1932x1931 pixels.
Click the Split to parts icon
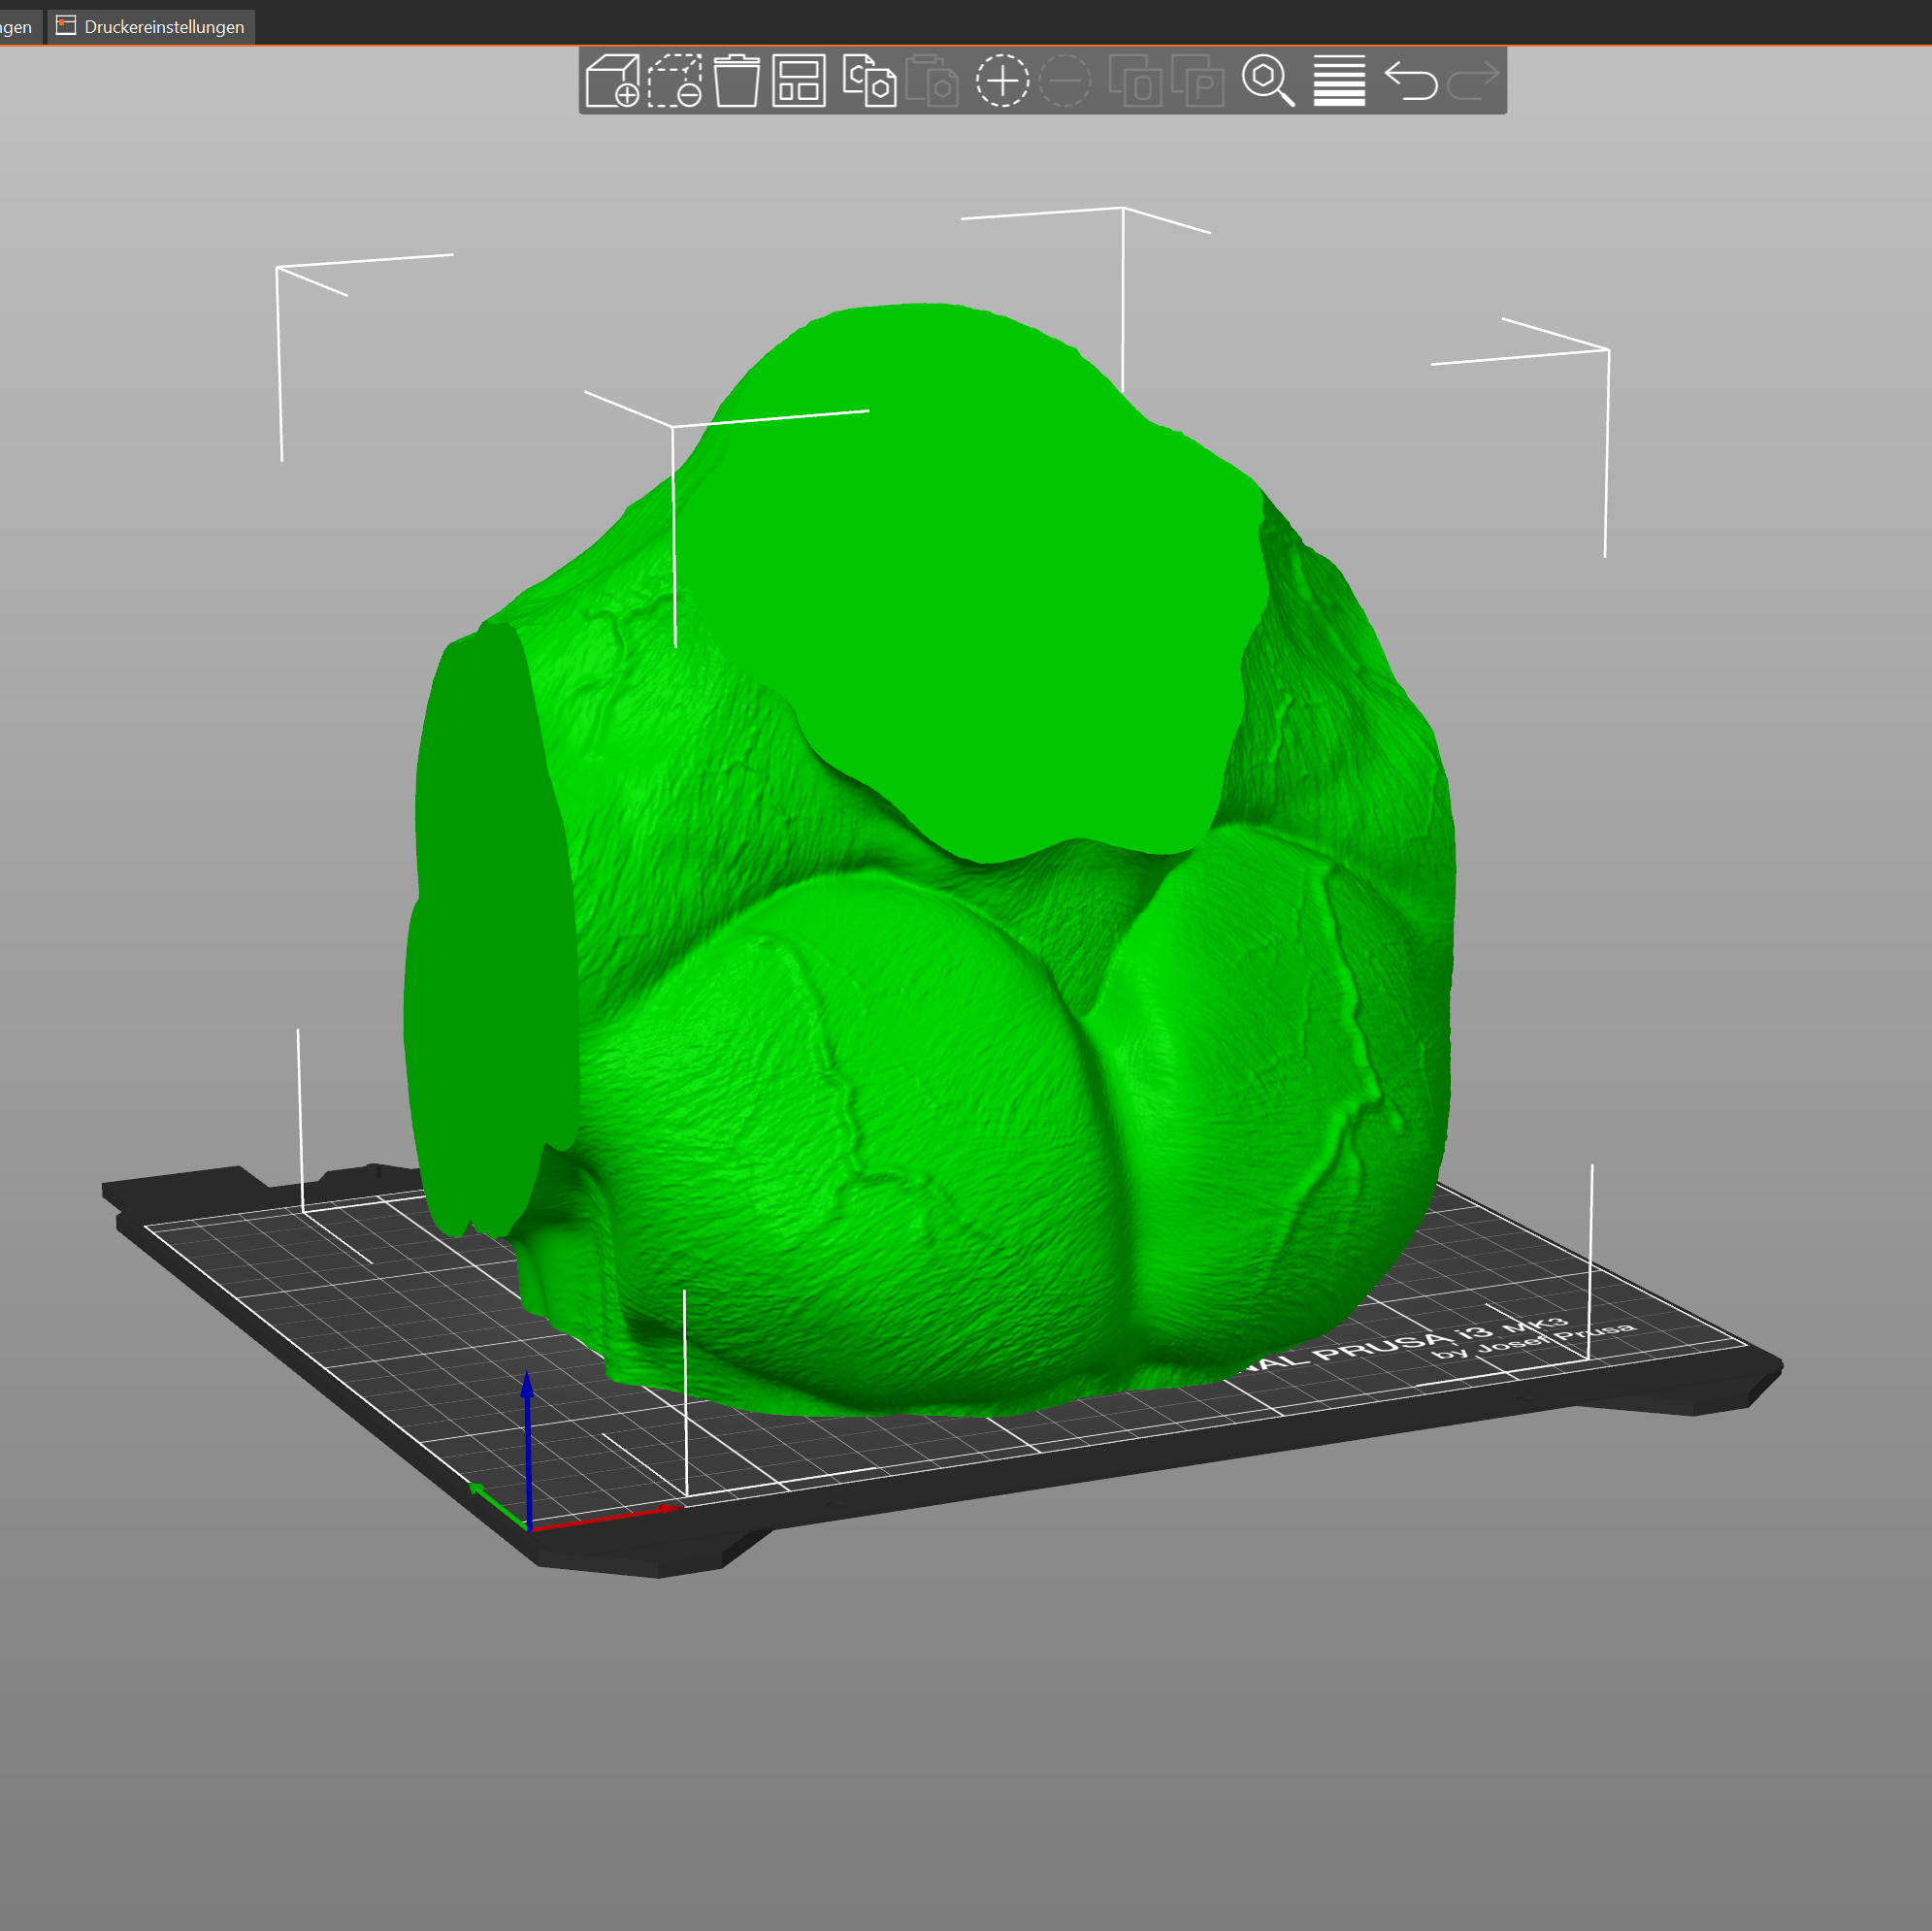(x=1197, y=81)
